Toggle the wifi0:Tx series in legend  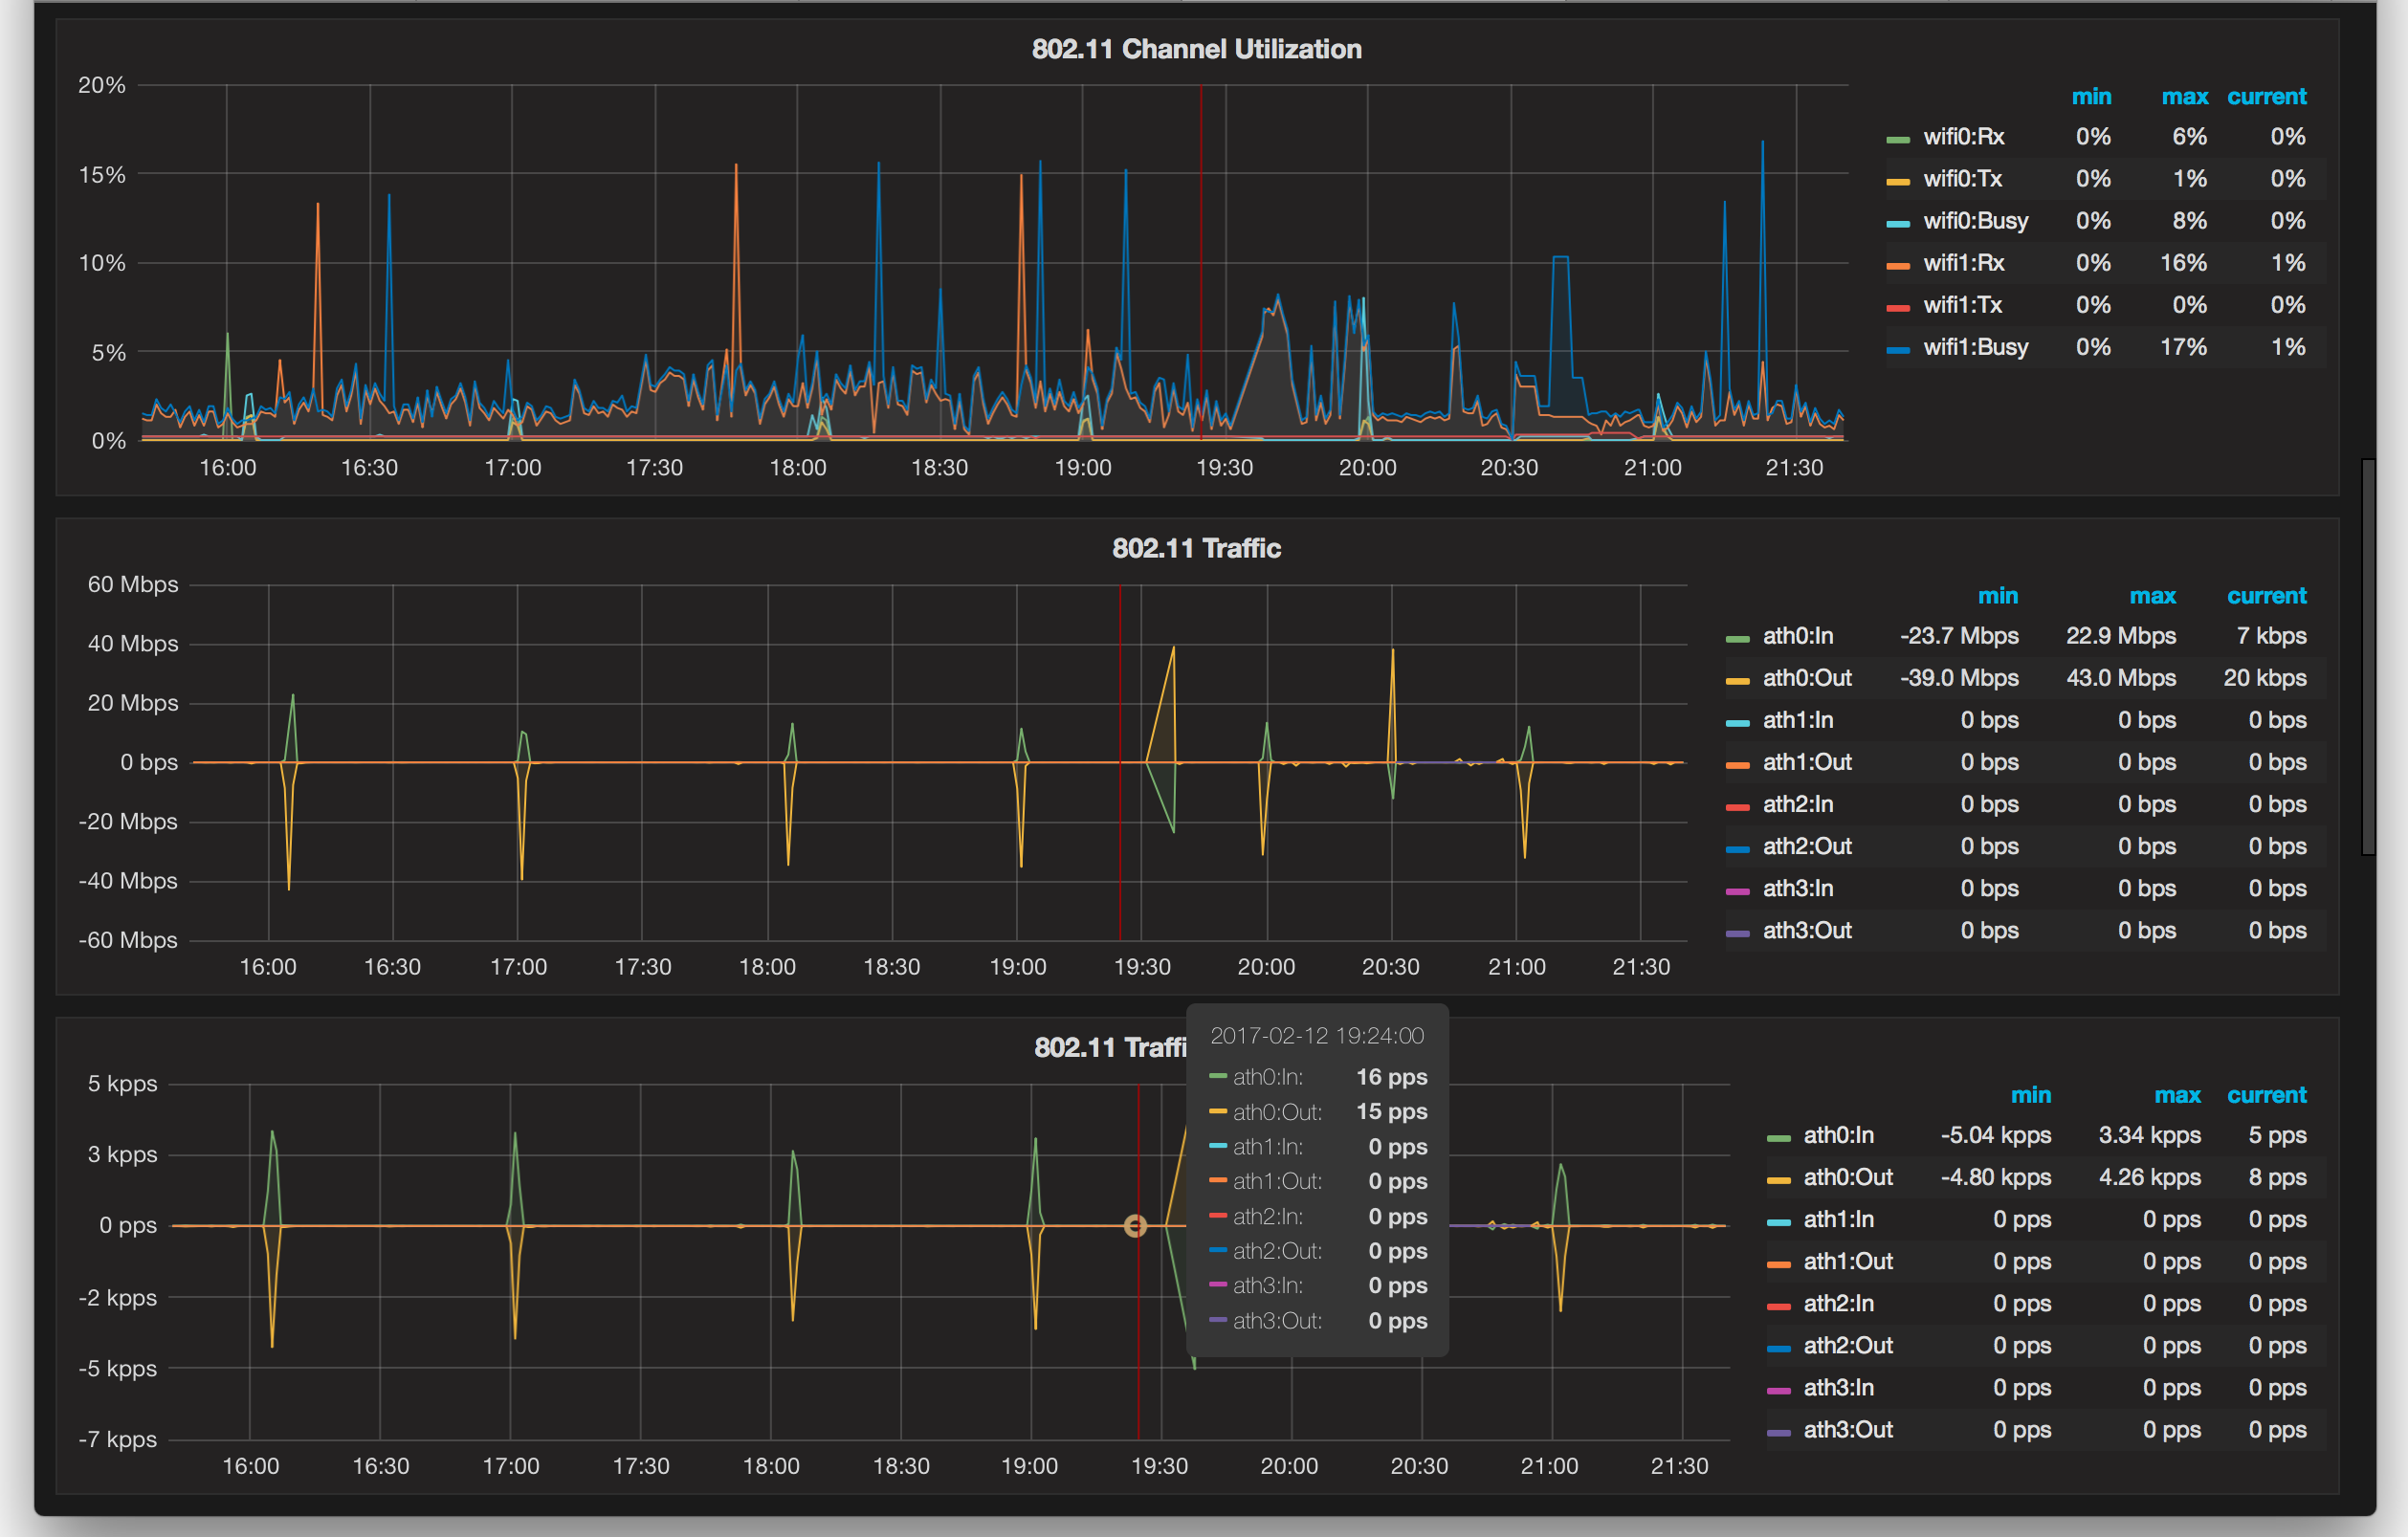click(x=1962, y=179)
